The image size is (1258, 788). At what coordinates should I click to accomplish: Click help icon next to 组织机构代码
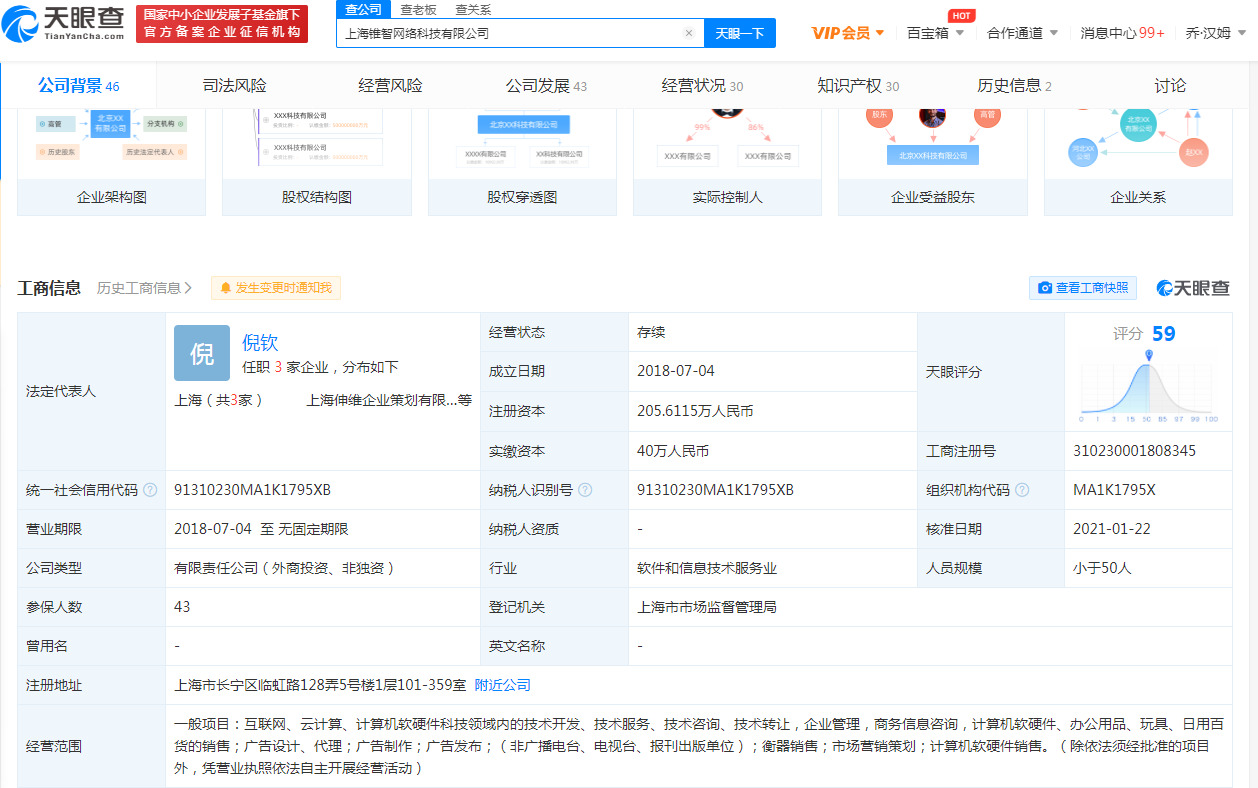[1020, 490]
